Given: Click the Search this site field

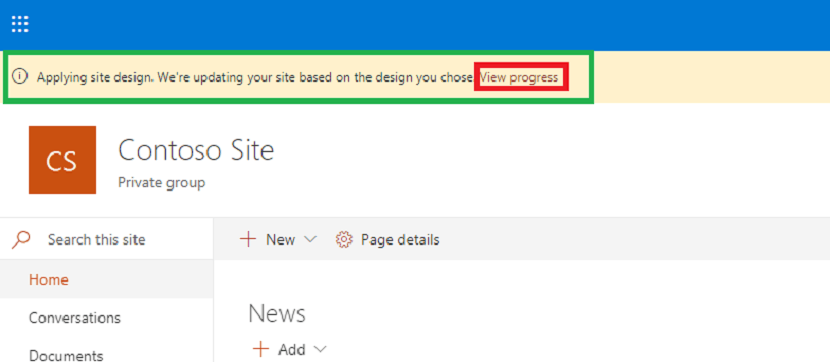Looking at the screenshot, I should [107, 240].
